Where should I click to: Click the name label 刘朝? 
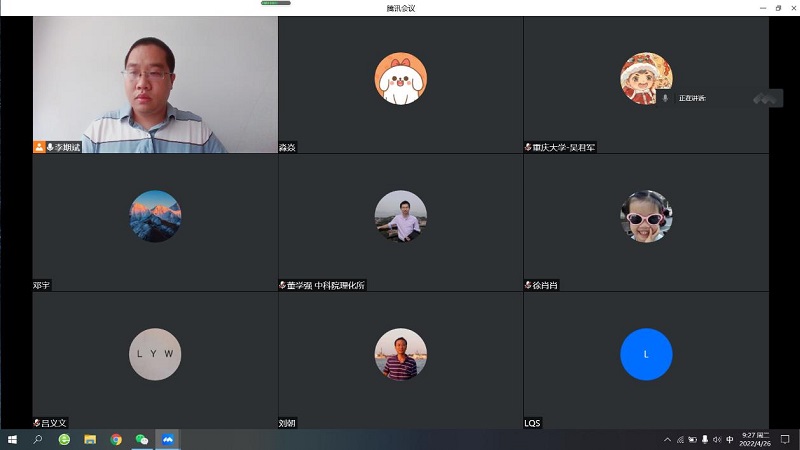point(287,423)
